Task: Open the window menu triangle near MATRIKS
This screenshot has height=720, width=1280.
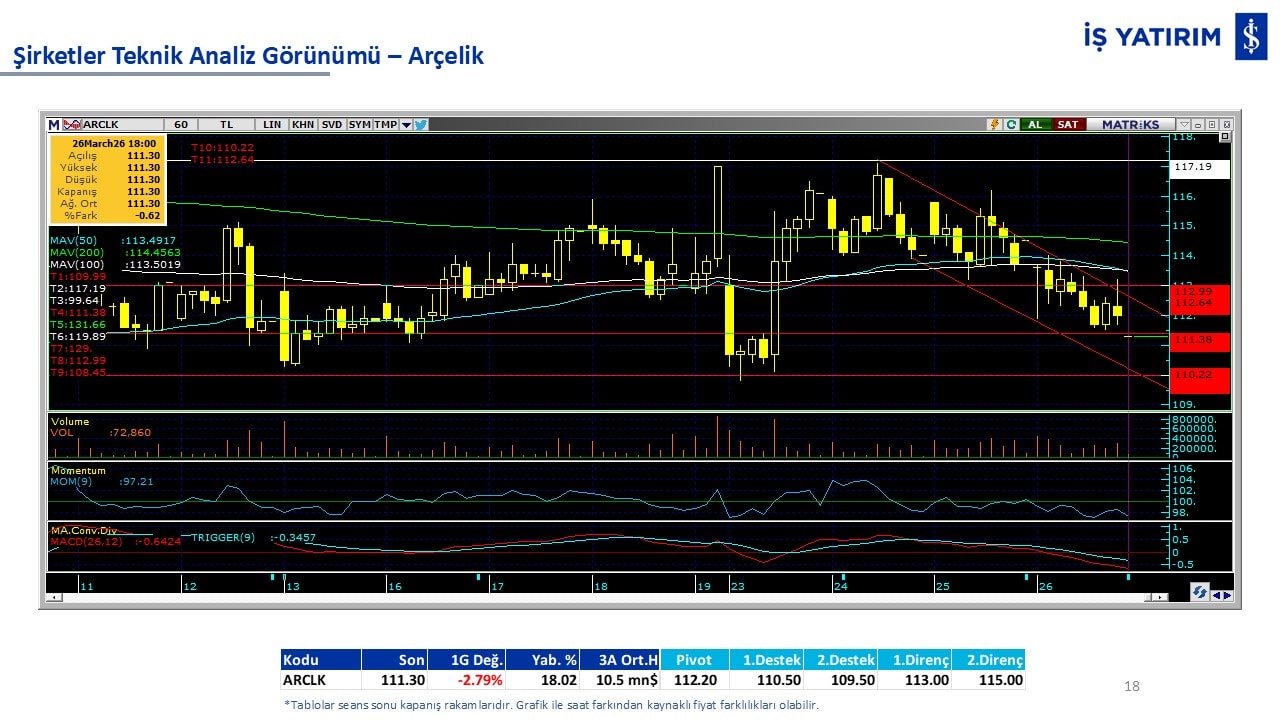Action: pos(1185,125)
